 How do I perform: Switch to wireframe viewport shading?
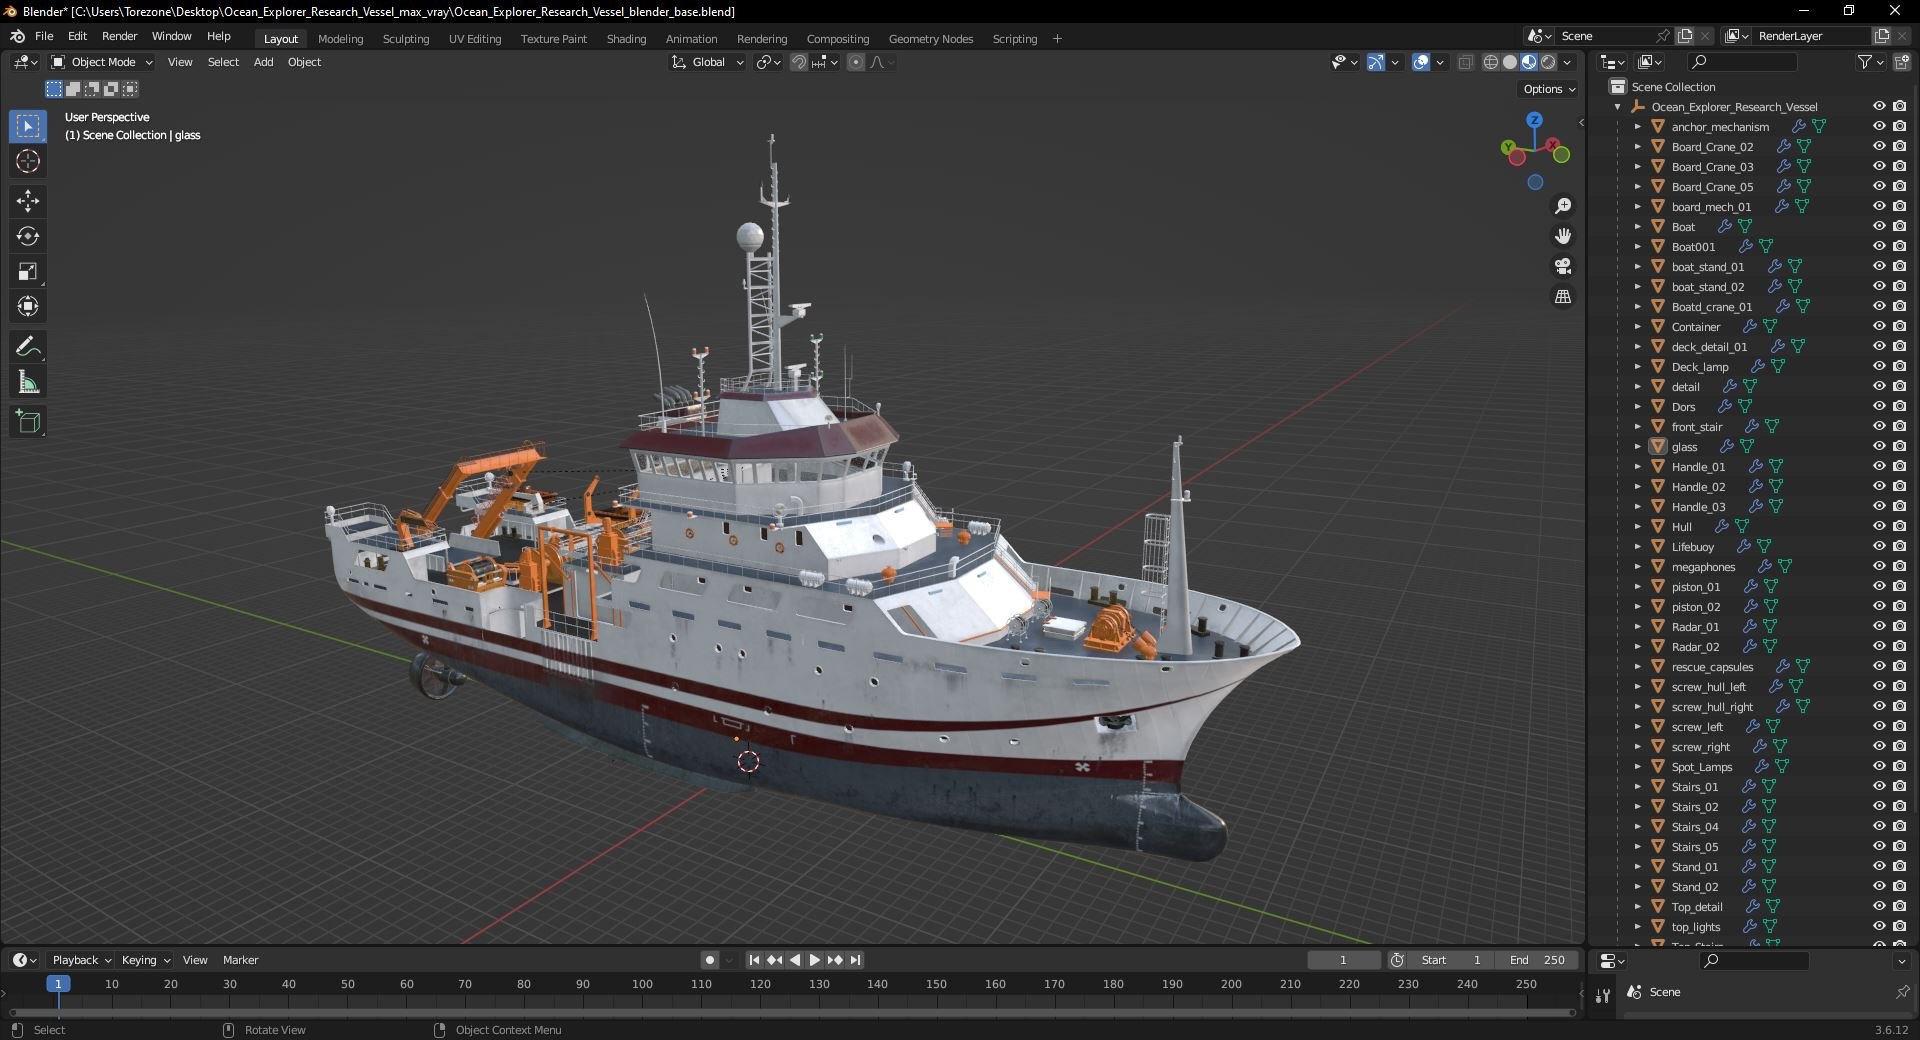click(x=1490, y=62)
